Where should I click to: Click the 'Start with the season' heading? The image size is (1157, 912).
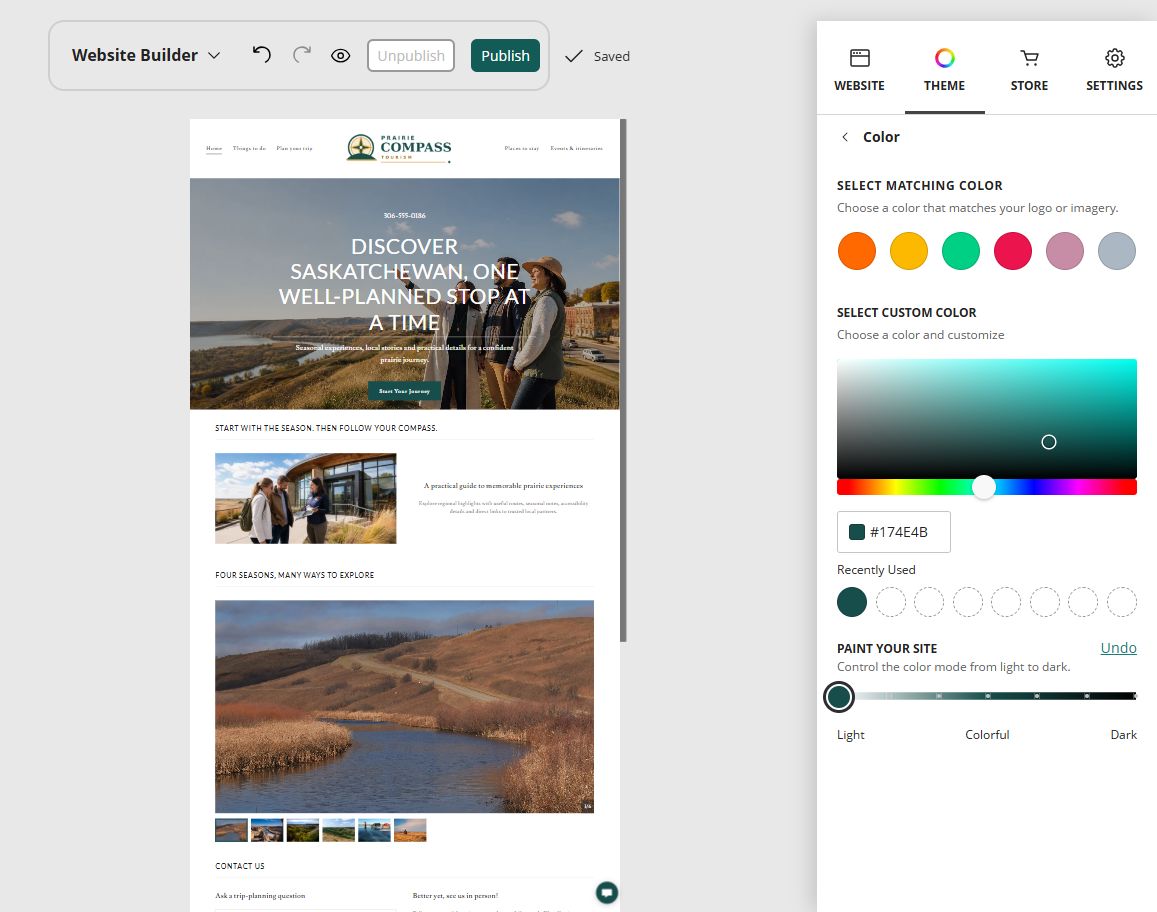326,428
